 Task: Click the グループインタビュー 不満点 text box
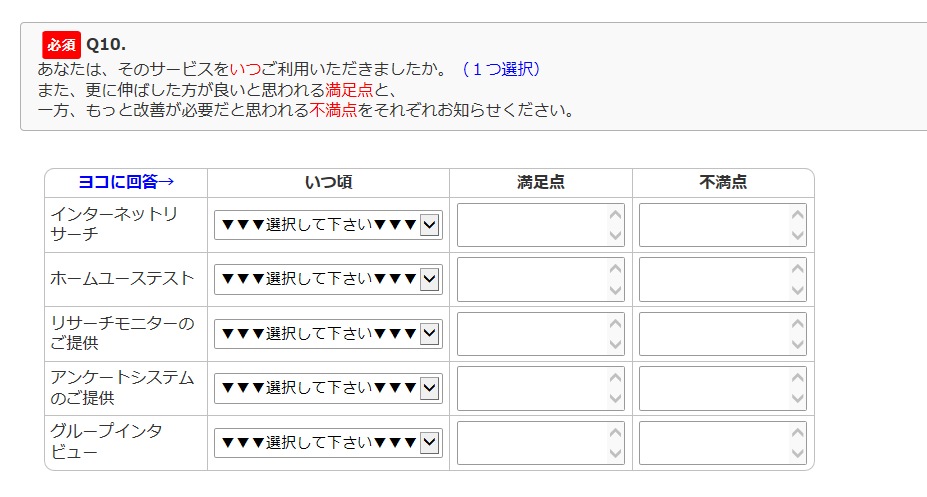(x=714, y=442)
